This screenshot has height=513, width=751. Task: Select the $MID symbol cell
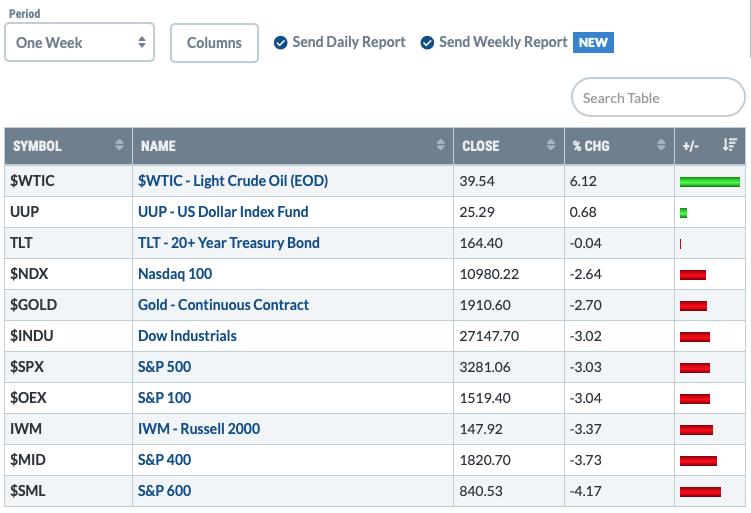tap(68, 460)
